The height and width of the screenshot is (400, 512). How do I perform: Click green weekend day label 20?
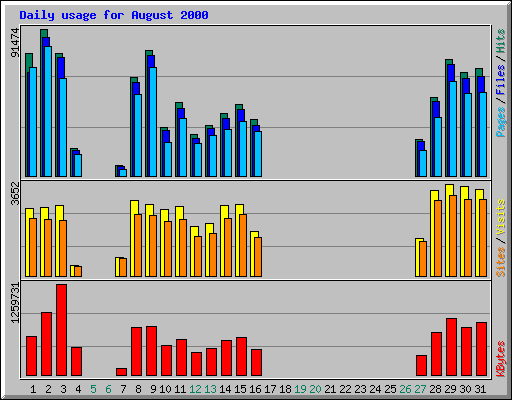315,389
